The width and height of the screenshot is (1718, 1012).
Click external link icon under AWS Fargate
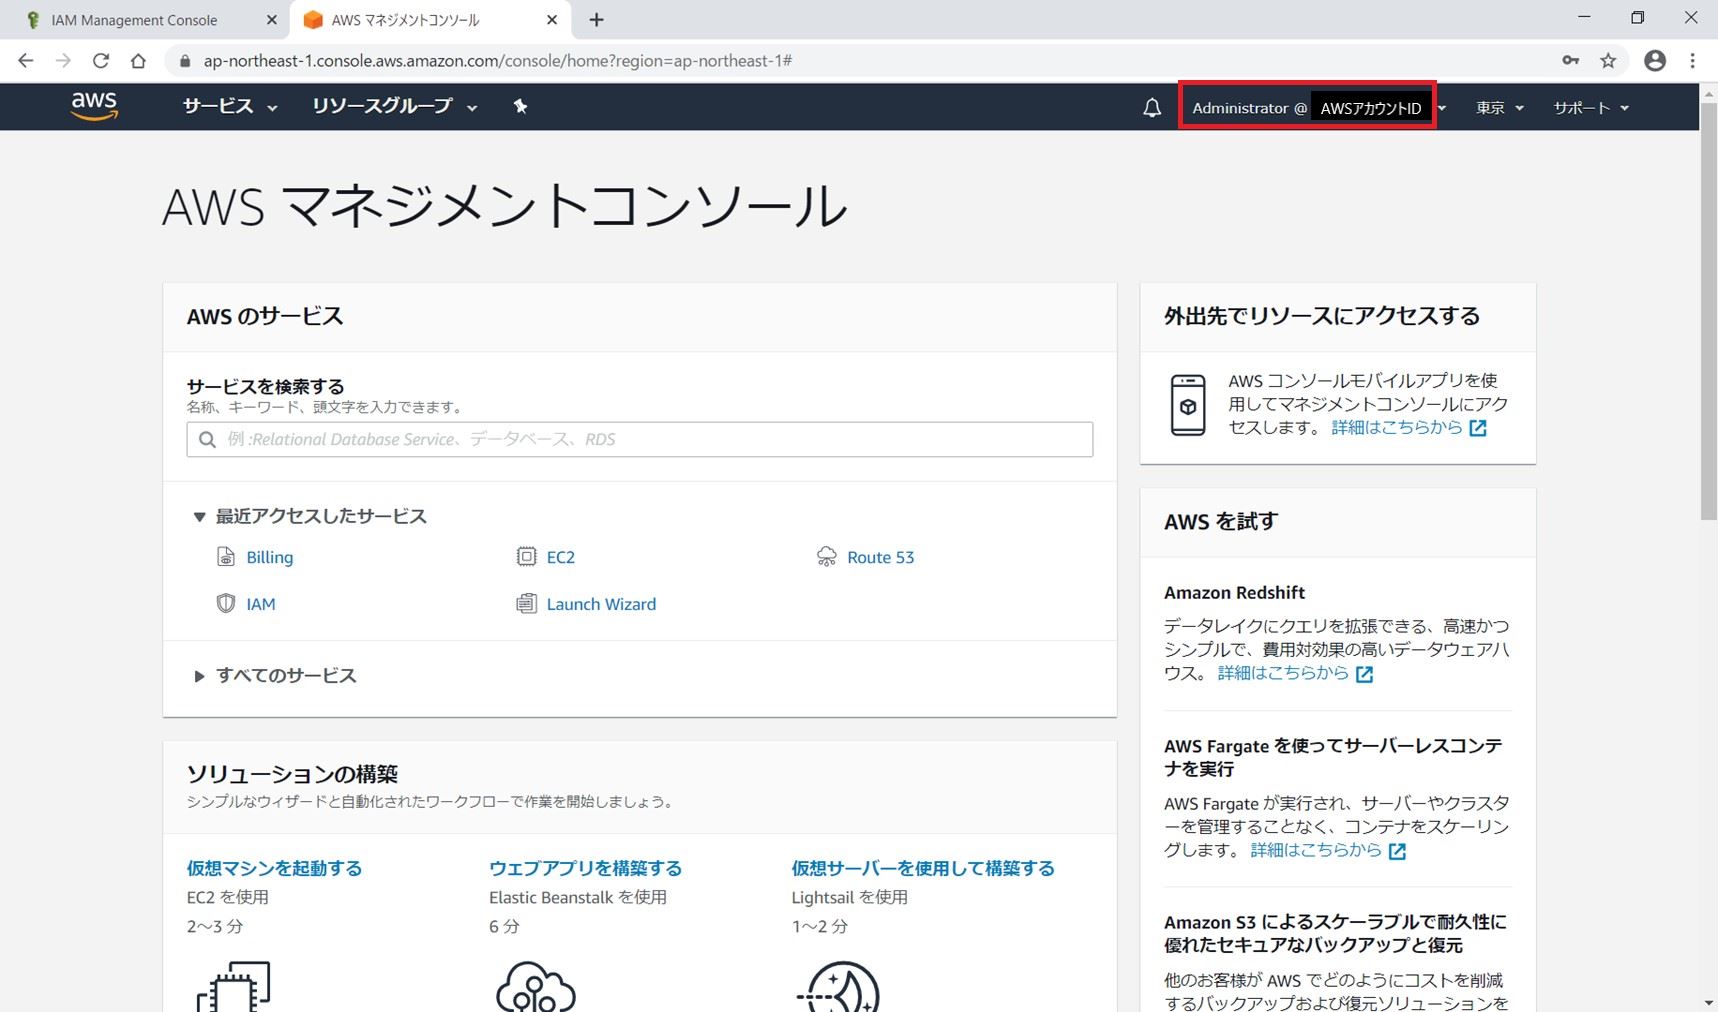pos(1397,851)
